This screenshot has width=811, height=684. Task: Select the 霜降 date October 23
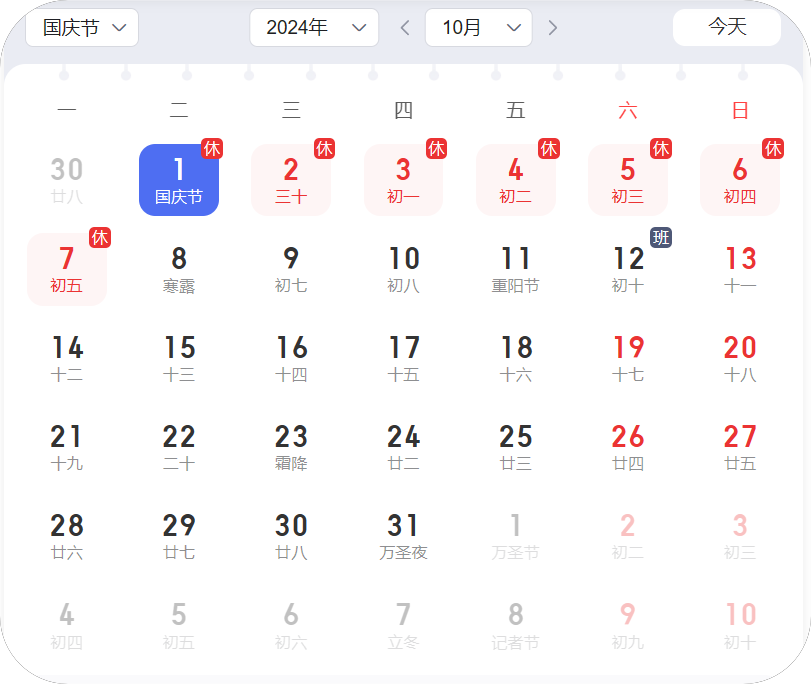pyautogui.click(x=291, y=446)
